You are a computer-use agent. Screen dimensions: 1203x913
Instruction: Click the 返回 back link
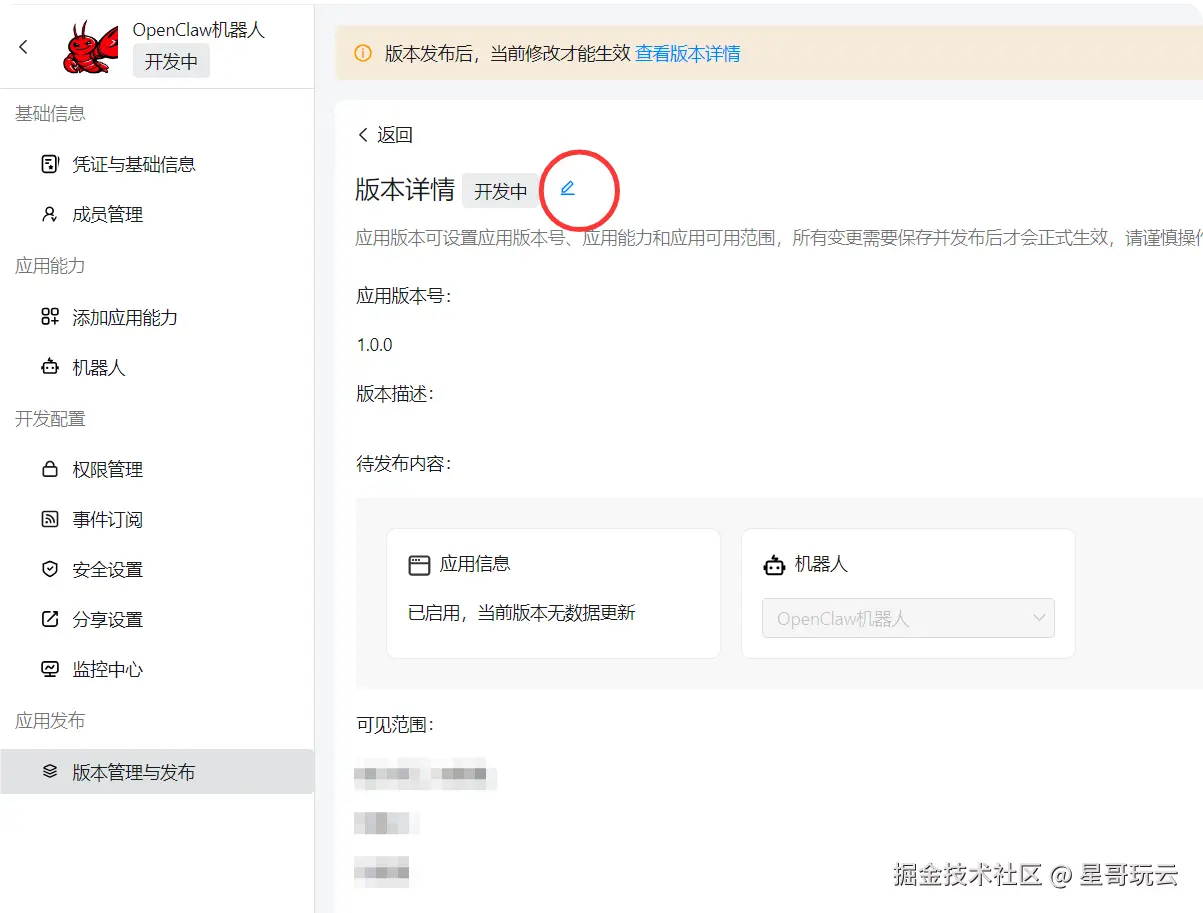coord(385,135)
